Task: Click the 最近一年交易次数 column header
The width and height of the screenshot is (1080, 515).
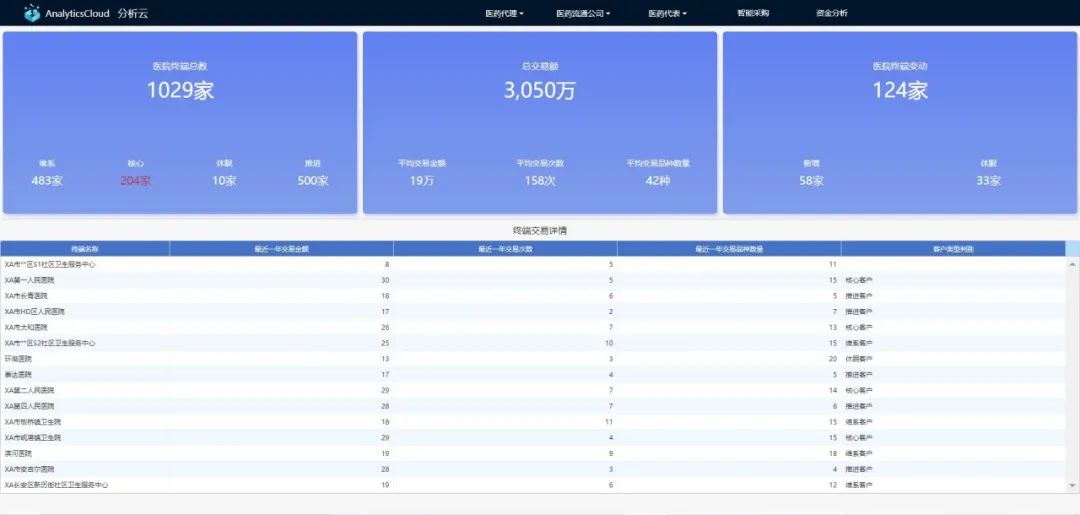Action: 505,248
